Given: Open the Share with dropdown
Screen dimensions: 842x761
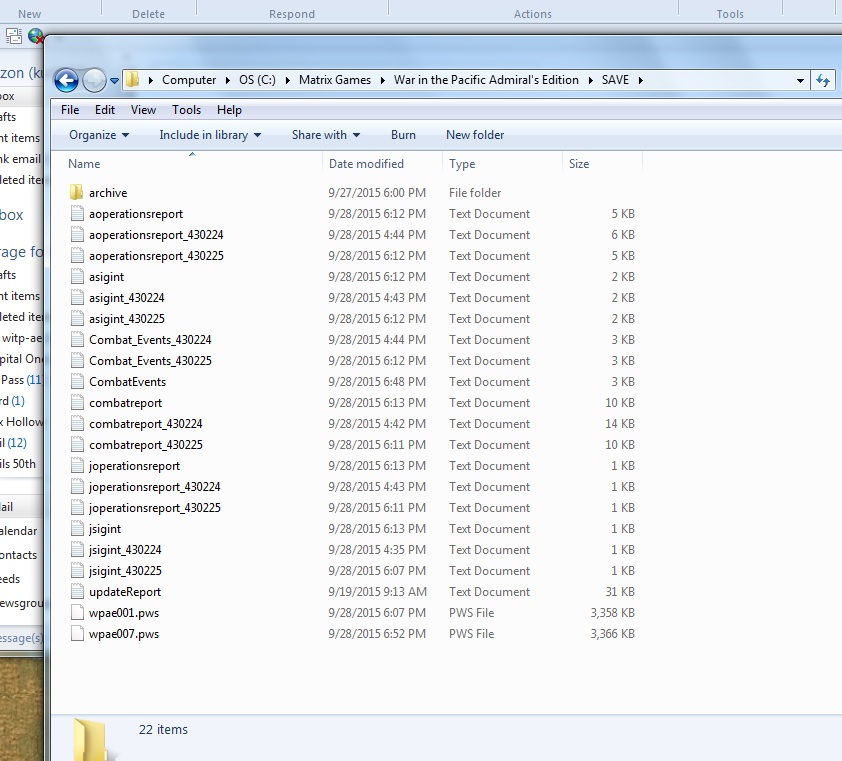Looking at the screenshot, I should (325, 135).
